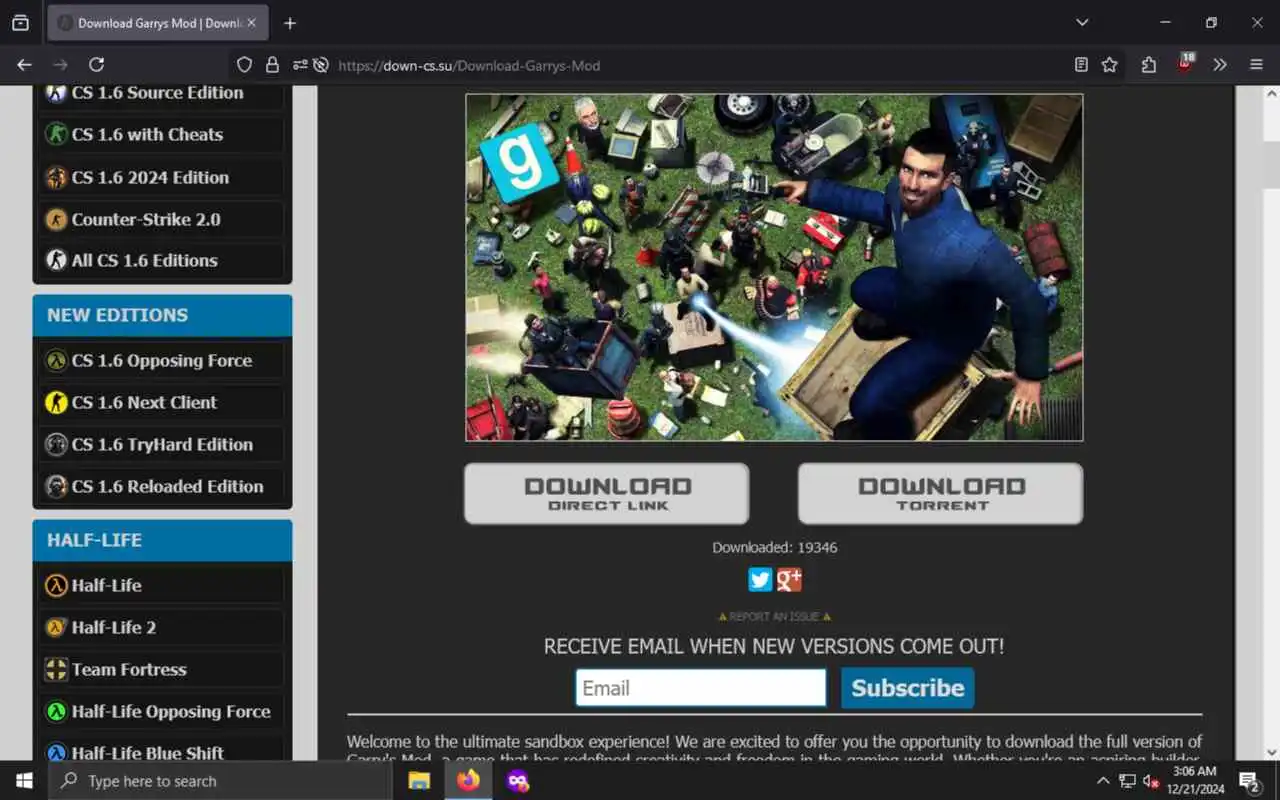The image size is (1280, 800).
Task: Share page via Google Plus icon
Action: coord(789,580)
